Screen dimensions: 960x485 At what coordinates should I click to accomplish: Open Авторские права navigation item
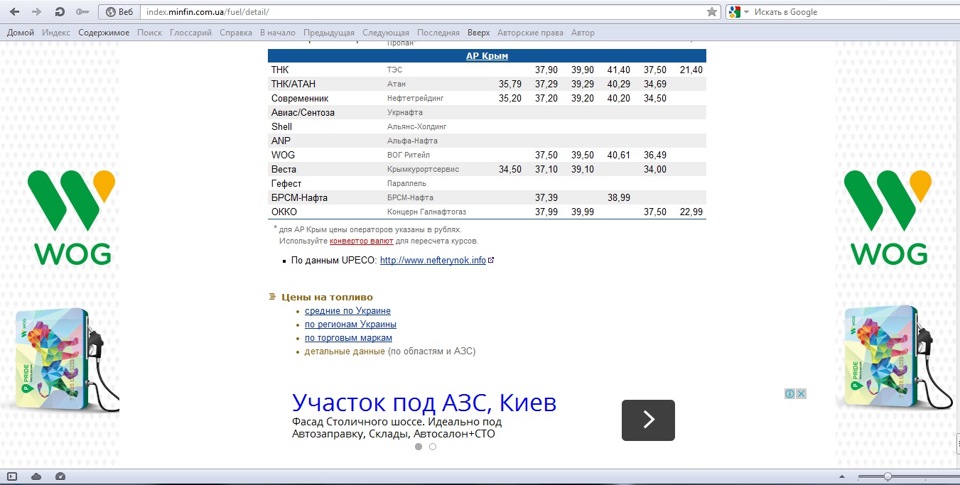pos(530,33)
